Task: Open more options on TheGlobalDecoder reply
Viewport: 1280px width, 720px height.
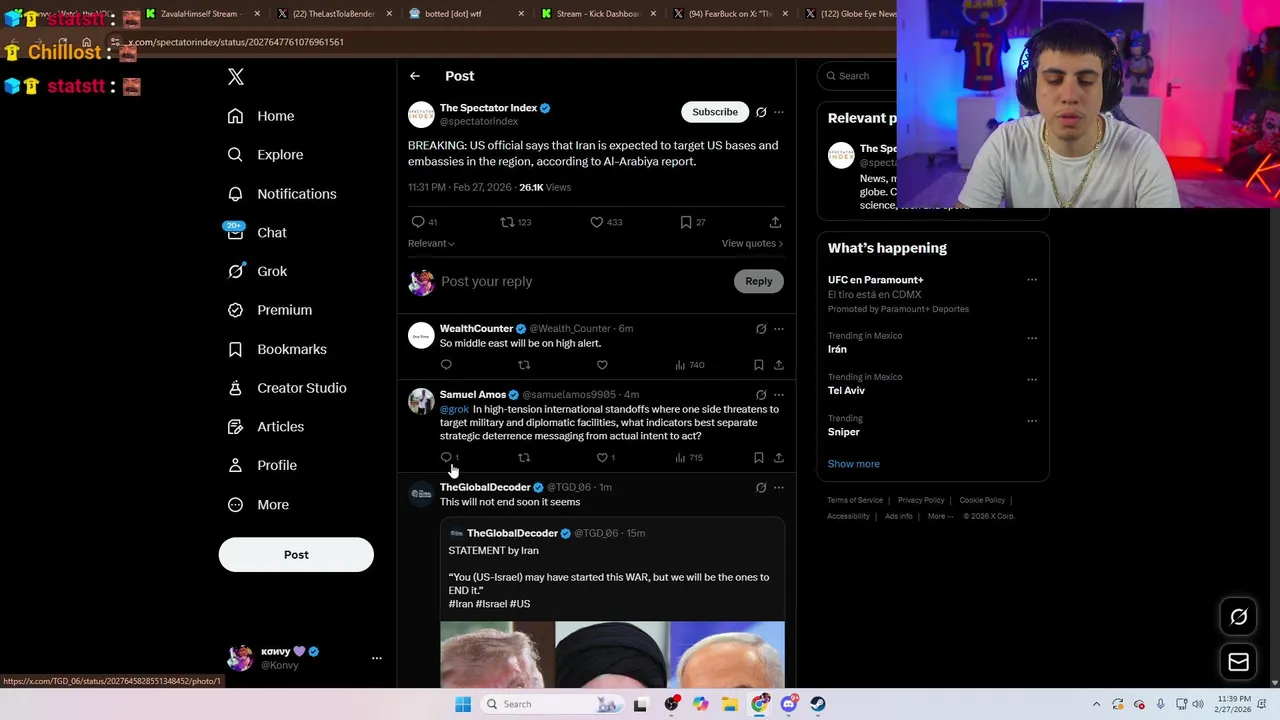Action: 779,488
